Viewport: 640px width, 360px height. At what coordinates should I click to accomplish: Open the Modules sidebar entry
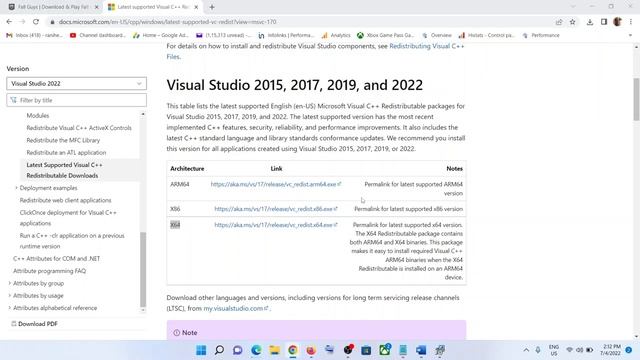(38, 116)
